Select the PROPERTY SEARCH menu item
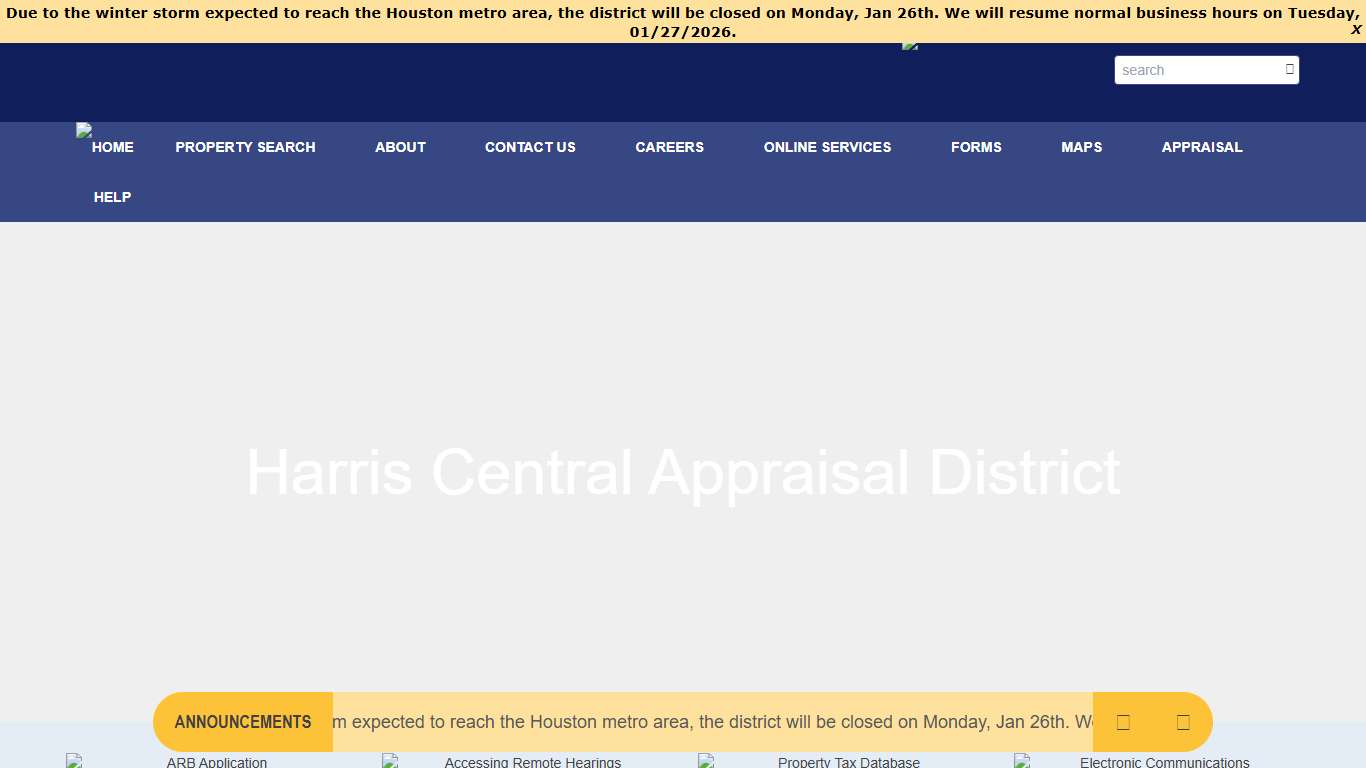 click(245, 146)
